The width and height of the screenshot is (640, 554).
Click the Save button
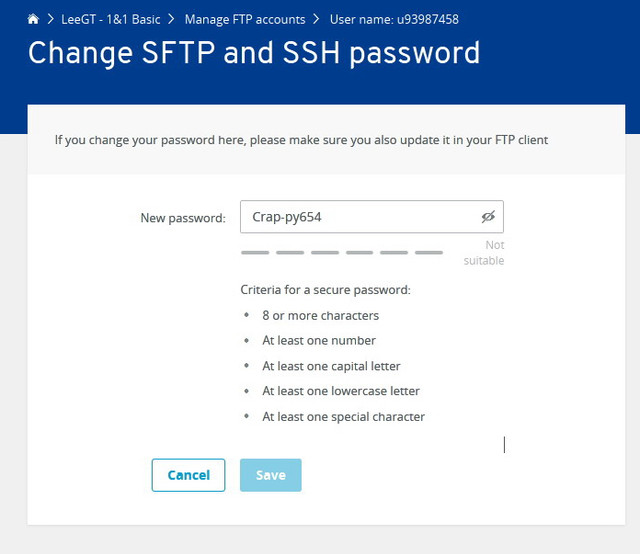pos(271,475)
